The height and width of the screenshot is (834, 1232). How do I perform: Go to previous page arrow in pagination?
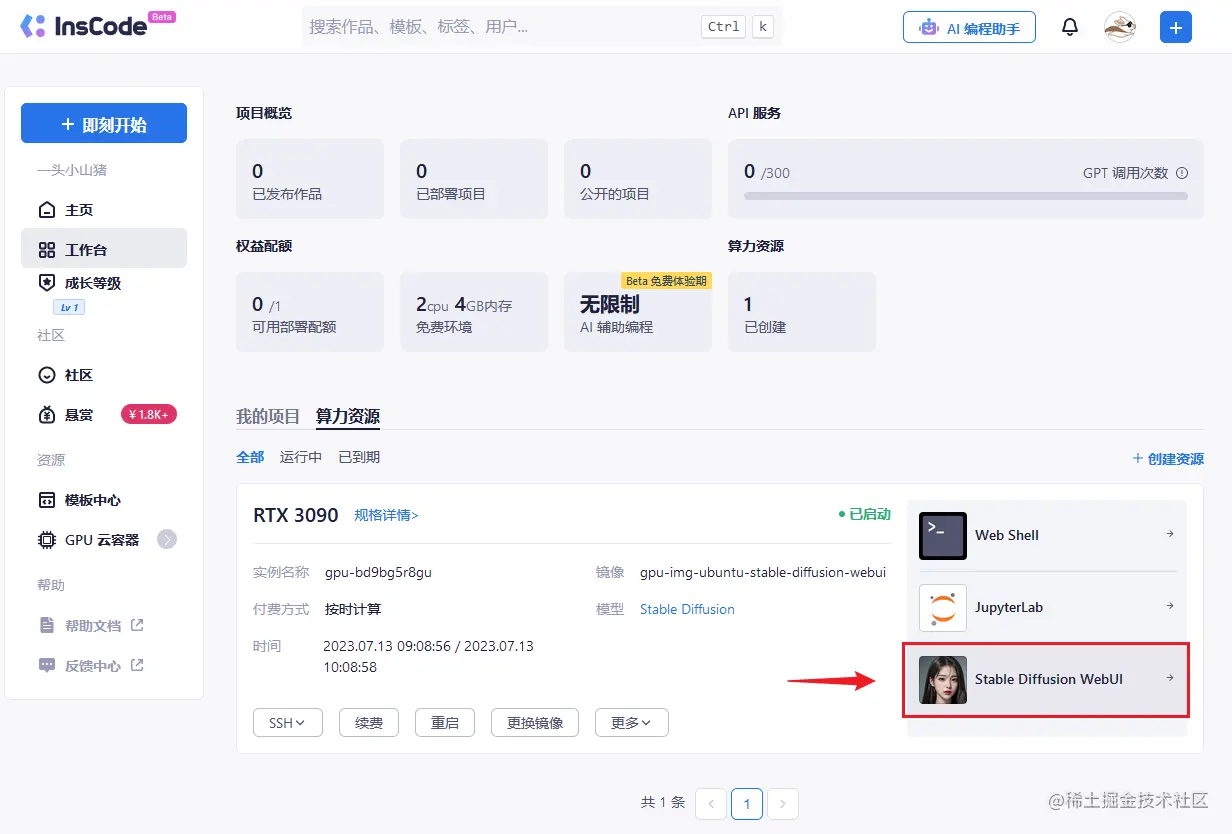711,803
